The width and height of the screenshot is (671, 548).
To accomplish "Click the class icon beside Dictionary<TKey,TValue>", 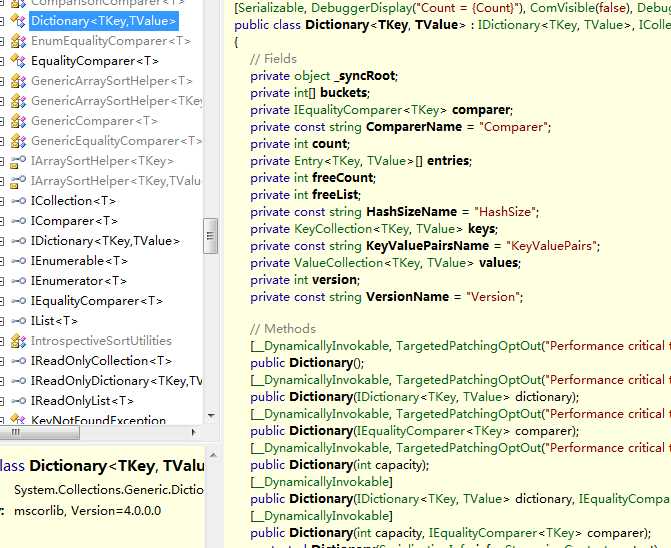I will pyautogui.click(x=18, y=21).
